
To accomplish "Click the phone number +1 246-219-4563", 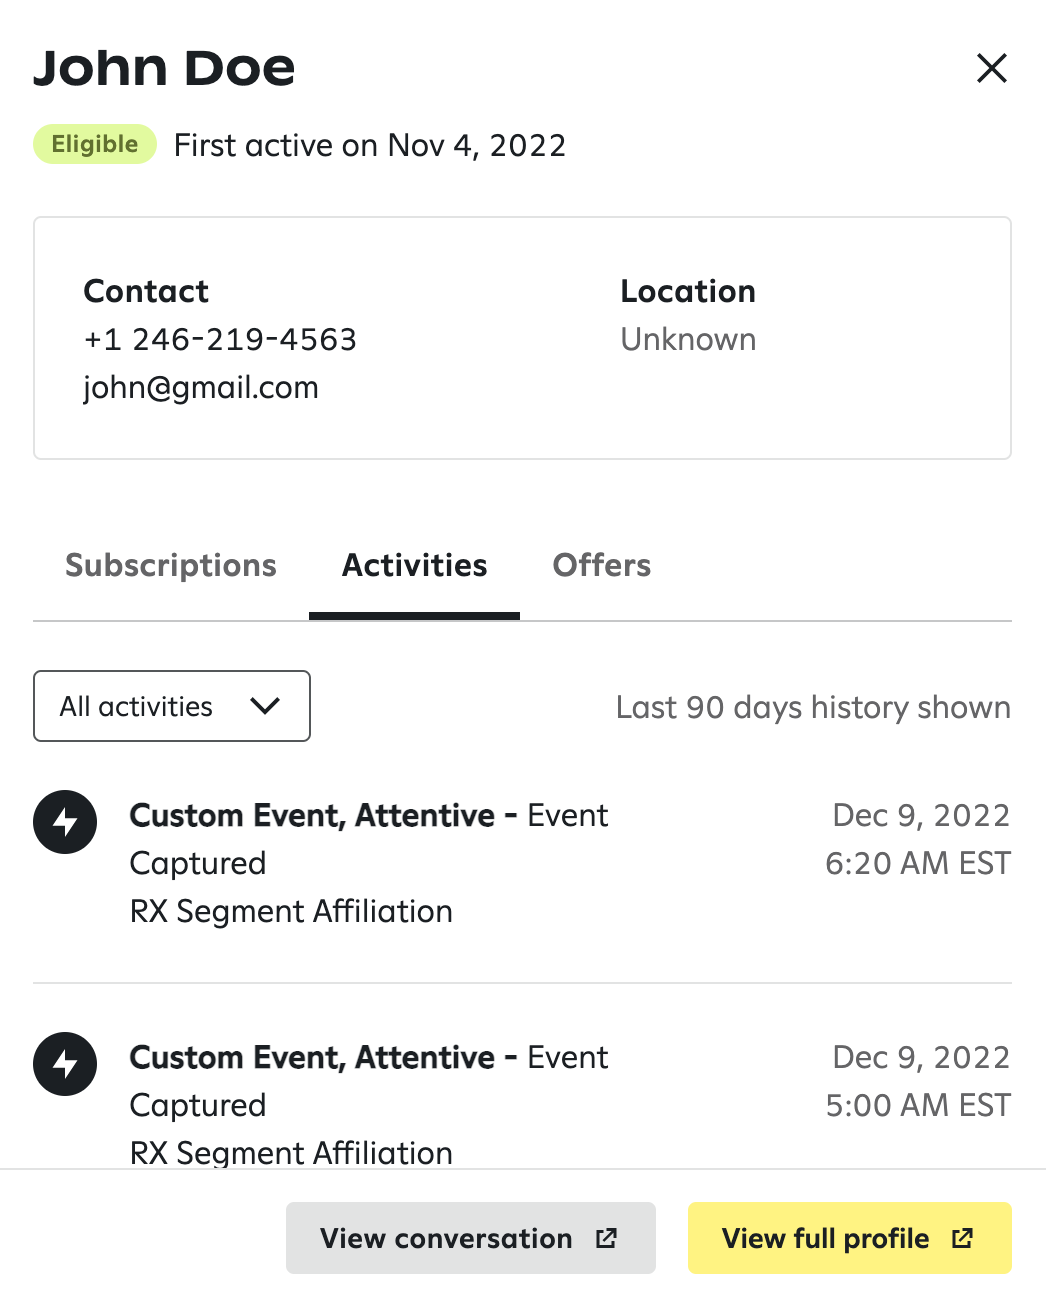I will click(x=220, y=340).
